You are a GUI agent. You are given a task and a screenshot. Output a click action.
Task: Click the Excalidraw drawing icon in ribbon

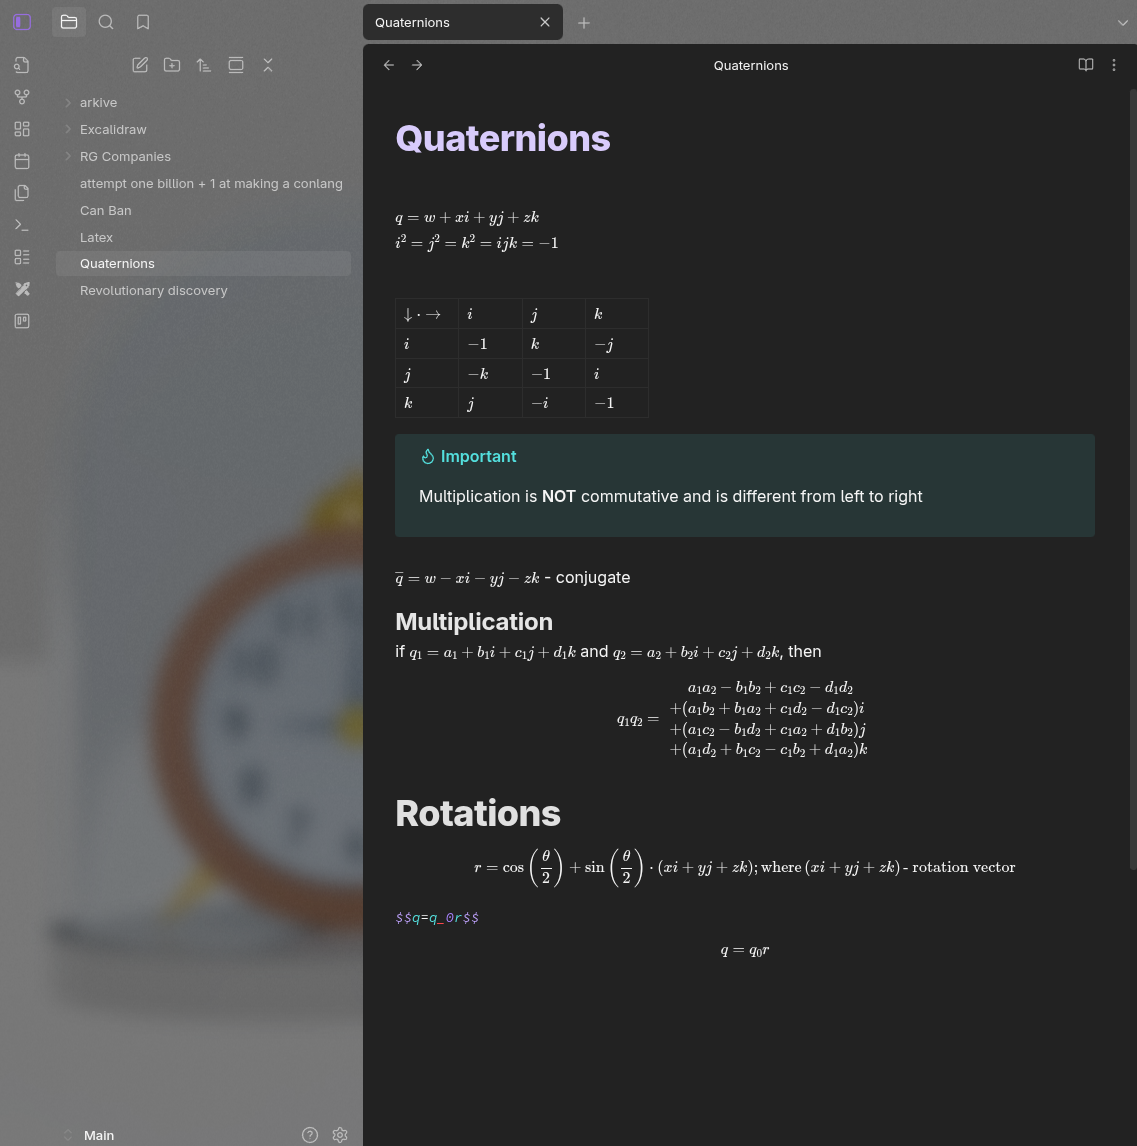[x=22, y=289]
